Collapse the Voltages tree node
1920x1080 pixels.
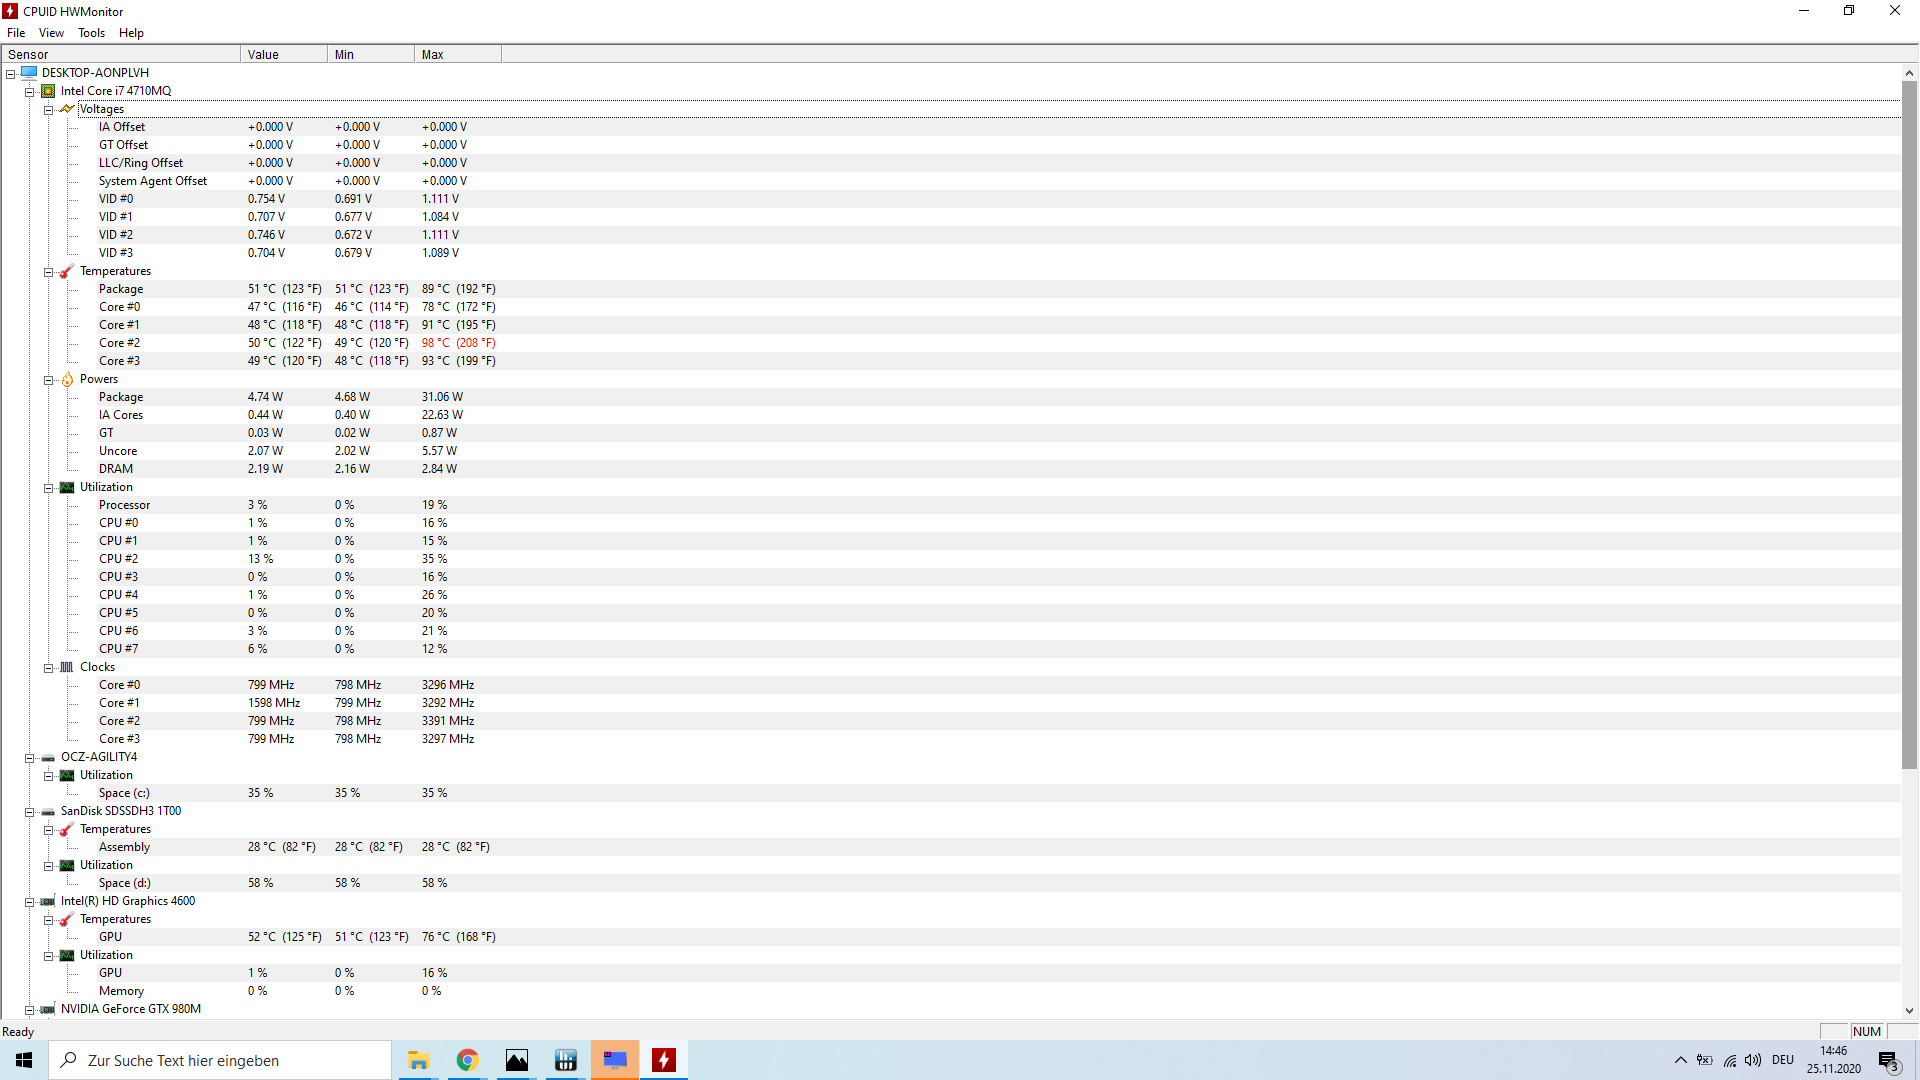coord(48,110)
